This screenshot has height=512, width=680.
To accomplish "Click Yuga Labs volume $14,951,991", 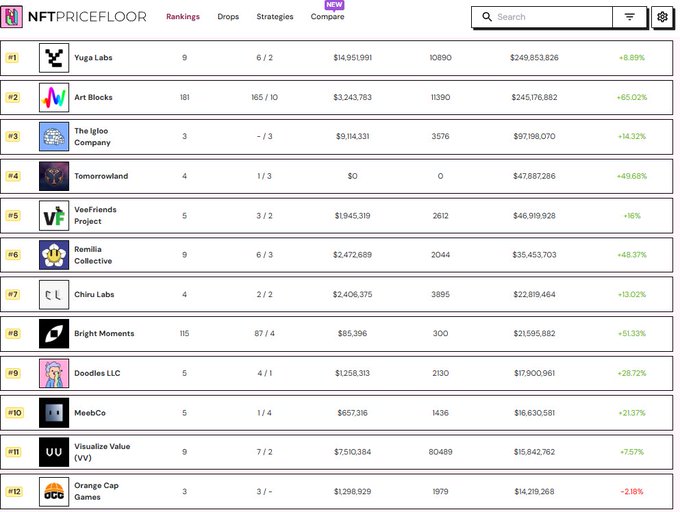I will (353, 58).
